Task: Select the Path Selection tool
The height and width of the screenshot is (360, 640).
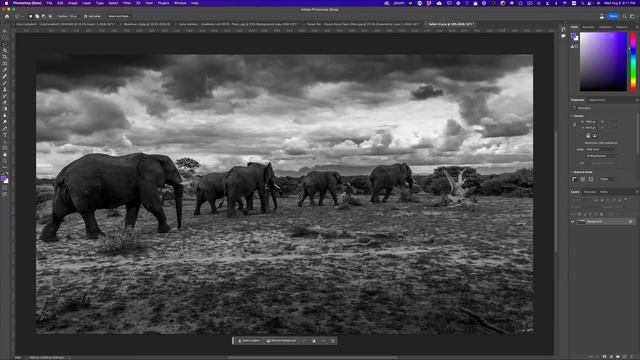Action: click(x=5, y=141)
